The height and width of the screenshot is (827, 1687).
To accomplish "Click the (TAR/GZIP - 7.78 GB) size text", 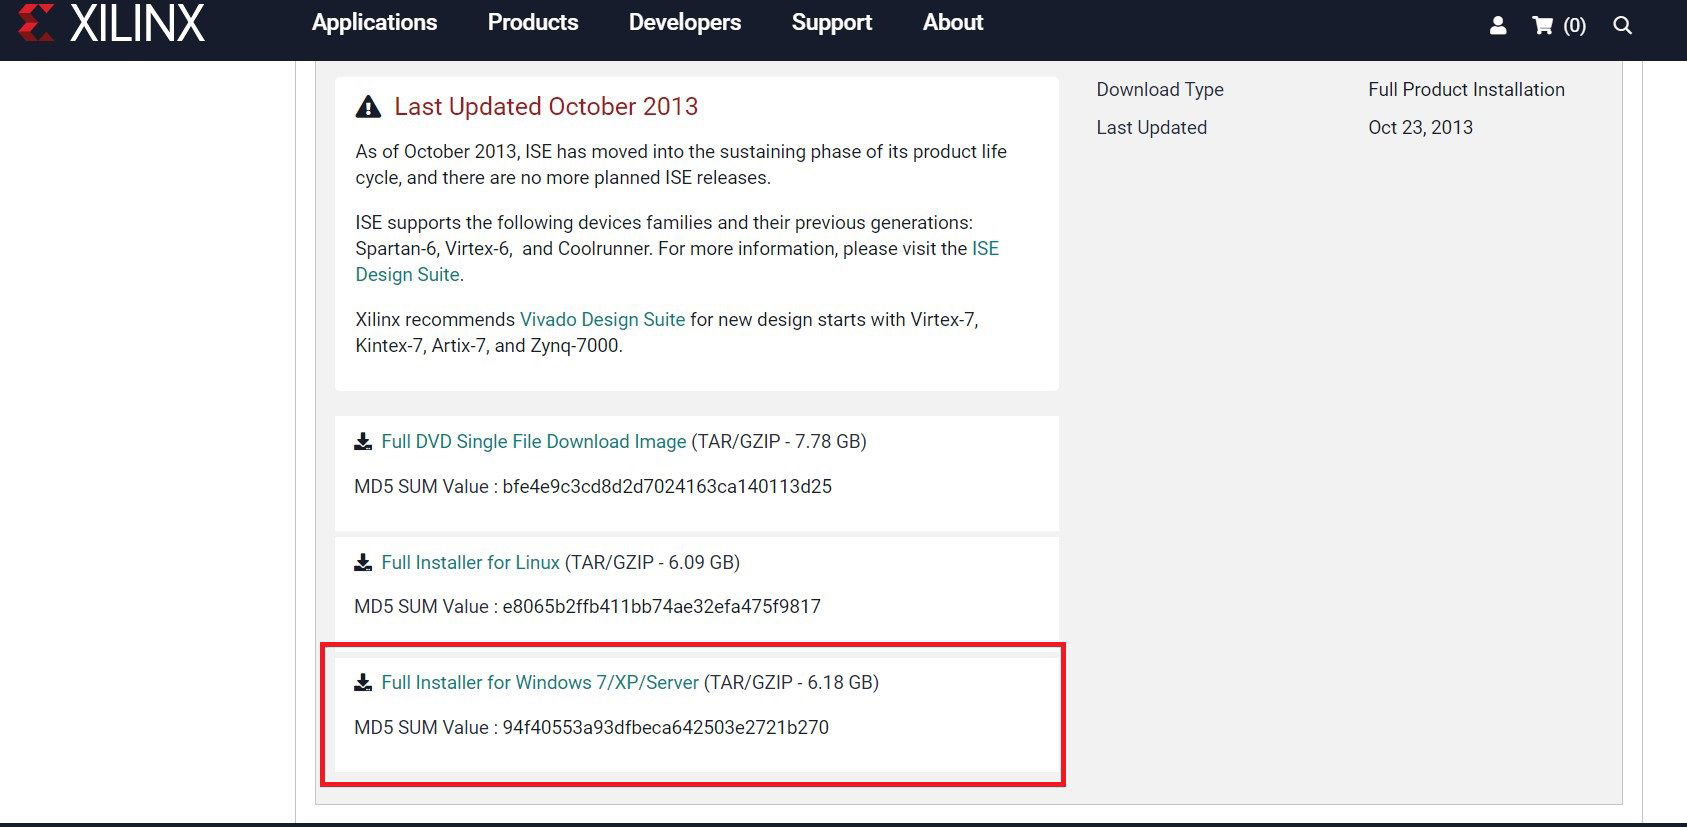I will (779, 441).
